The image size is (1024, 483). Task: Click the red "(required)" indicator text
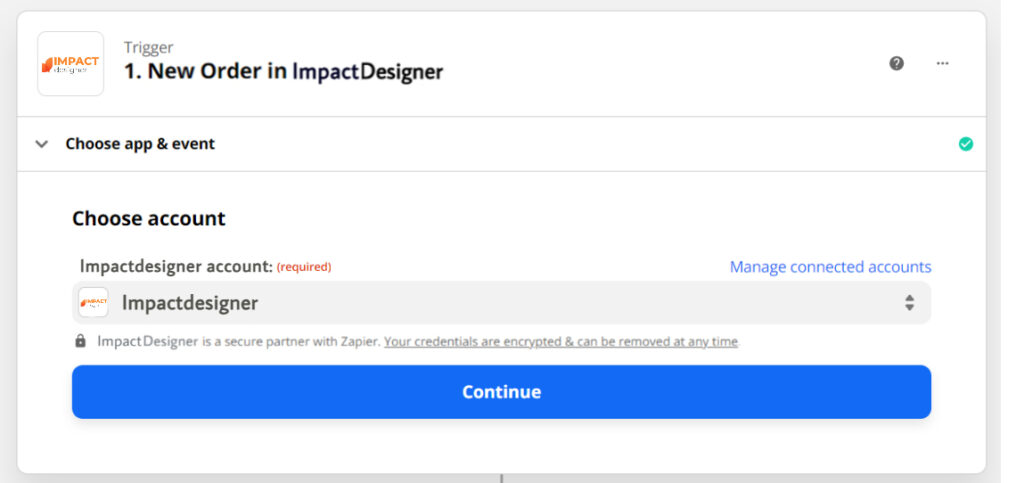[304, 267]
